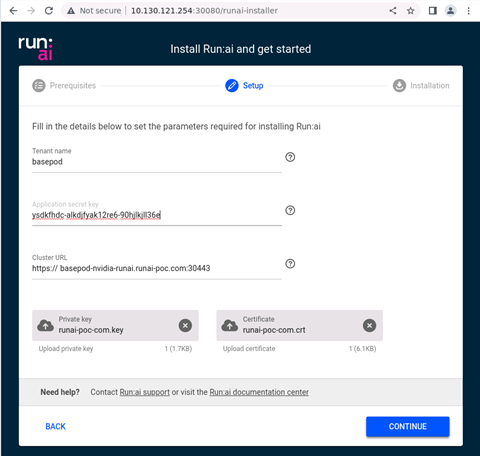480x456 pixels.
Task: Click the Private key upload cloud icon
Action: tap(45, 325)
